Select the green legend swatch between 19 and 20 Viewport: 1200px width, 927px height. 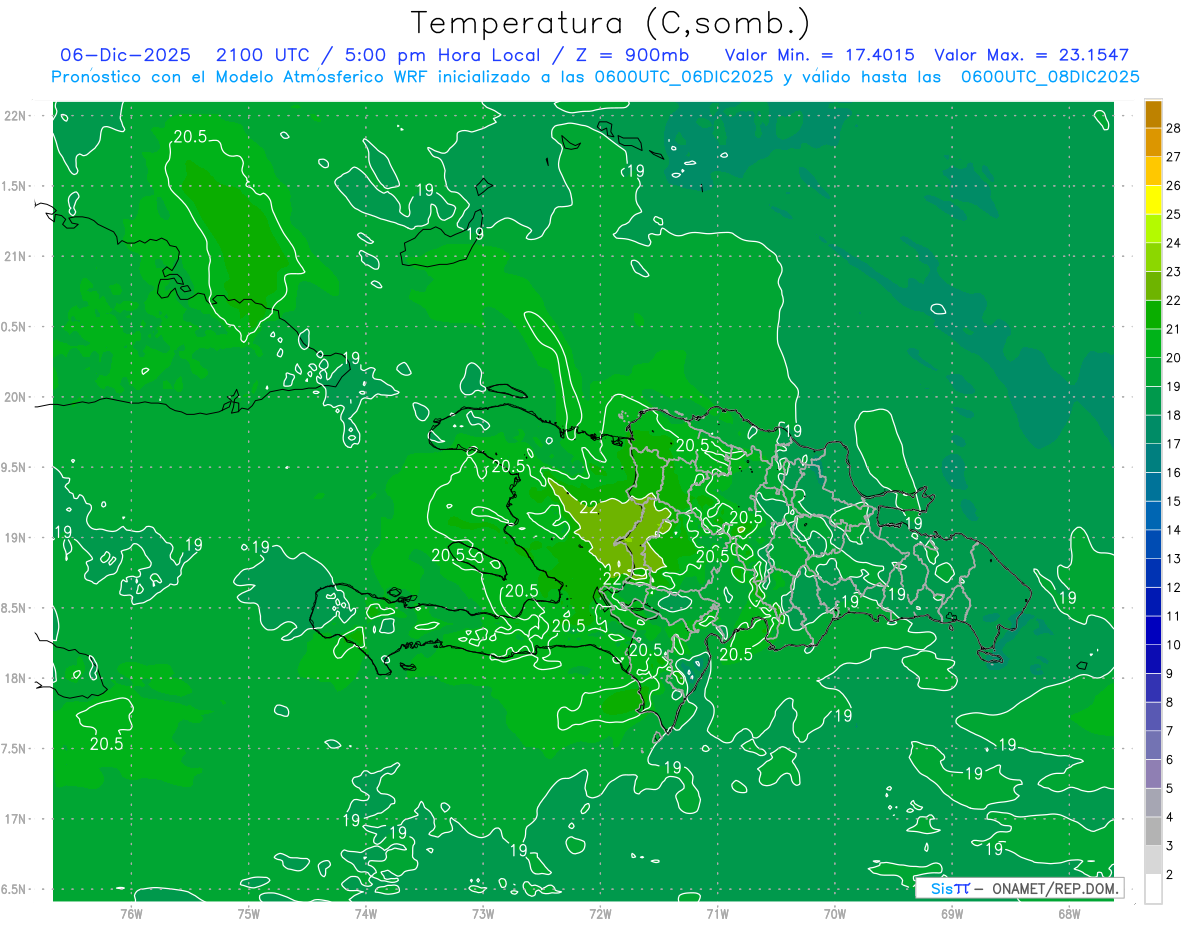[1154, 373]
